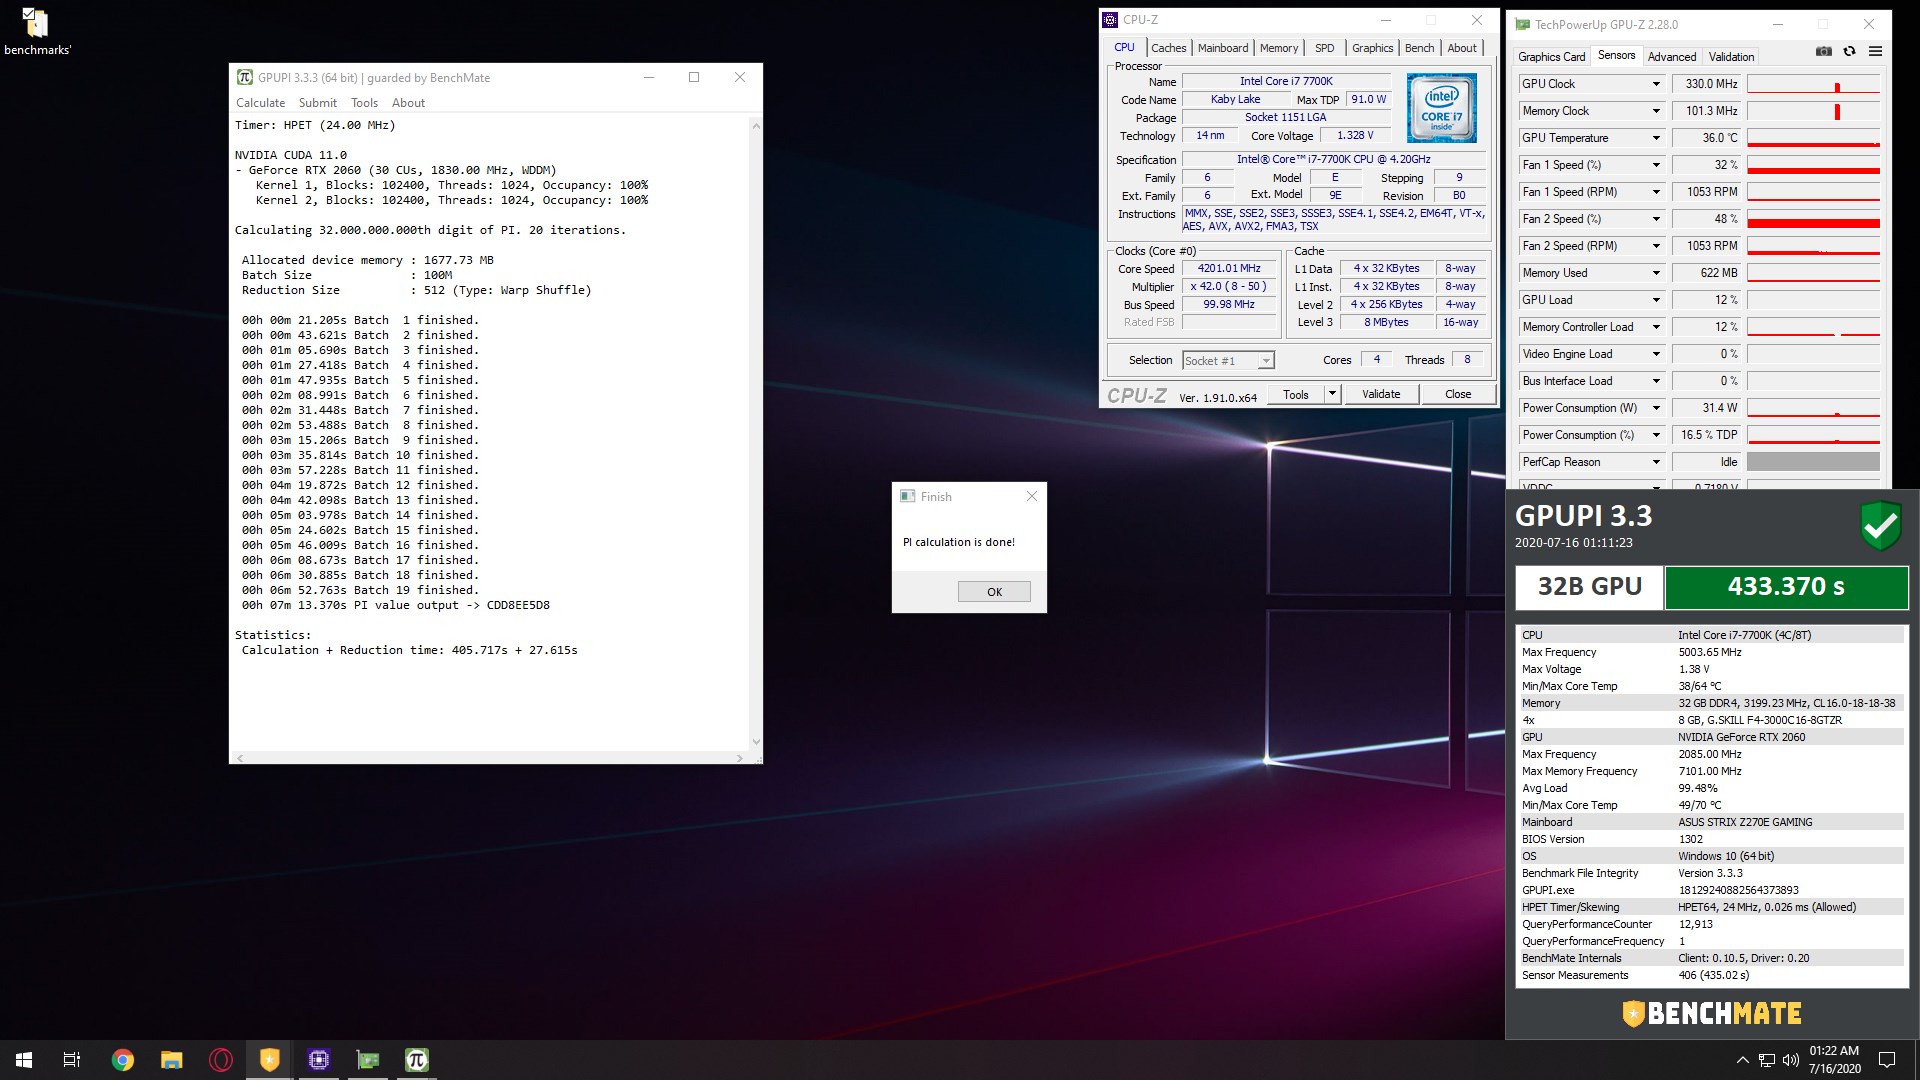Image resolution: width=1920 pixels, height=1080 pixels.
Task: Open Task View from the taskbar
Action: (x=72, y=1060)
